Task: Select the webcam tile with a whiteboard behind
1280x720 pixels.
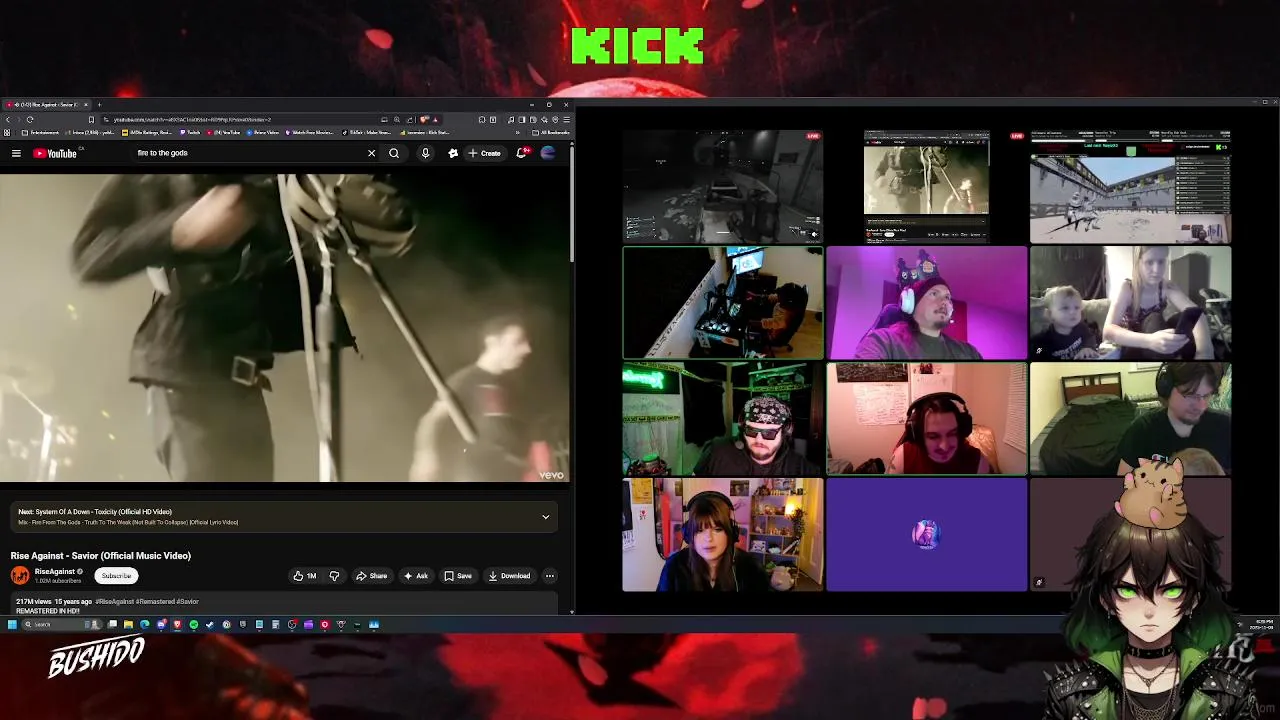Action: coord(926,419)
